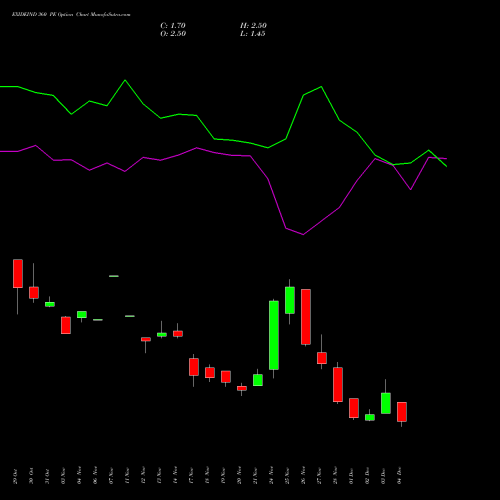Click the 30 Oct date label
Image resolution: width=500 pixels, height=500 pixels.
31,476
